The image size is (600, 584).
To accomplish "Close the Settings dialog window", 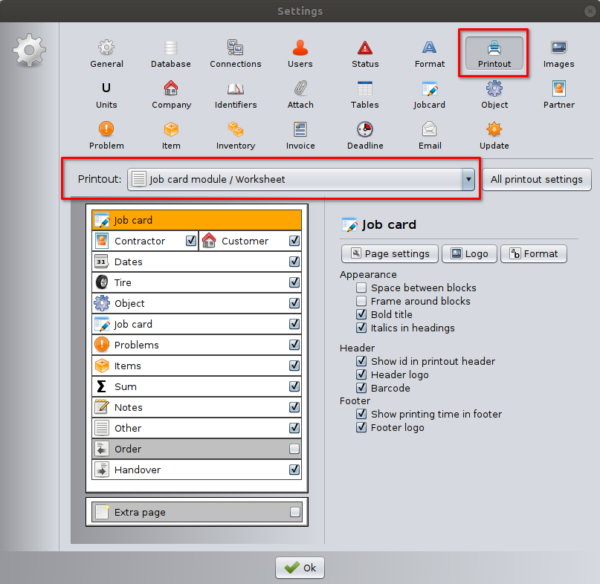I will (590, 11).
